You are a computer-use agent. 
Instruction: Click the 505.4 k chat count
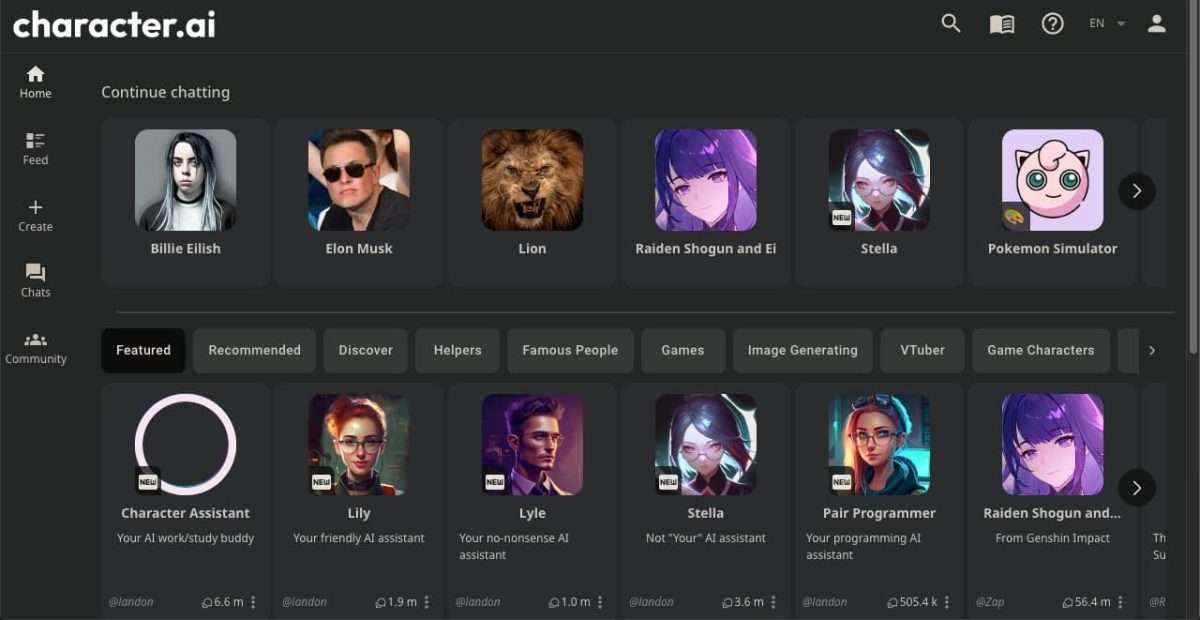coord(912,602)
